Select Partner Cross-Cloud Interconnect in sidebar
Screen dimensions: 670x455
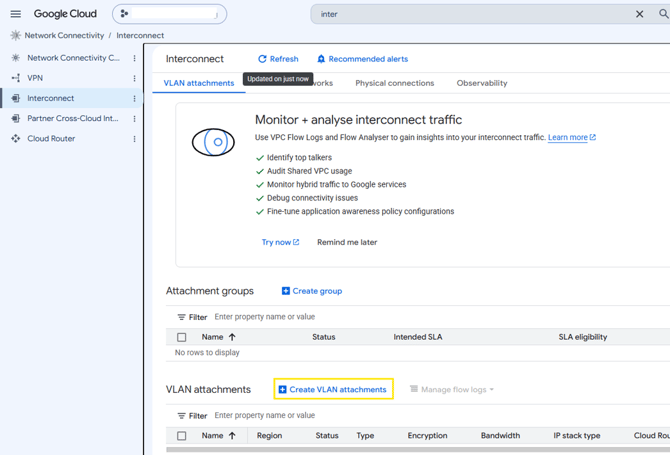click(x=73, y=118)
